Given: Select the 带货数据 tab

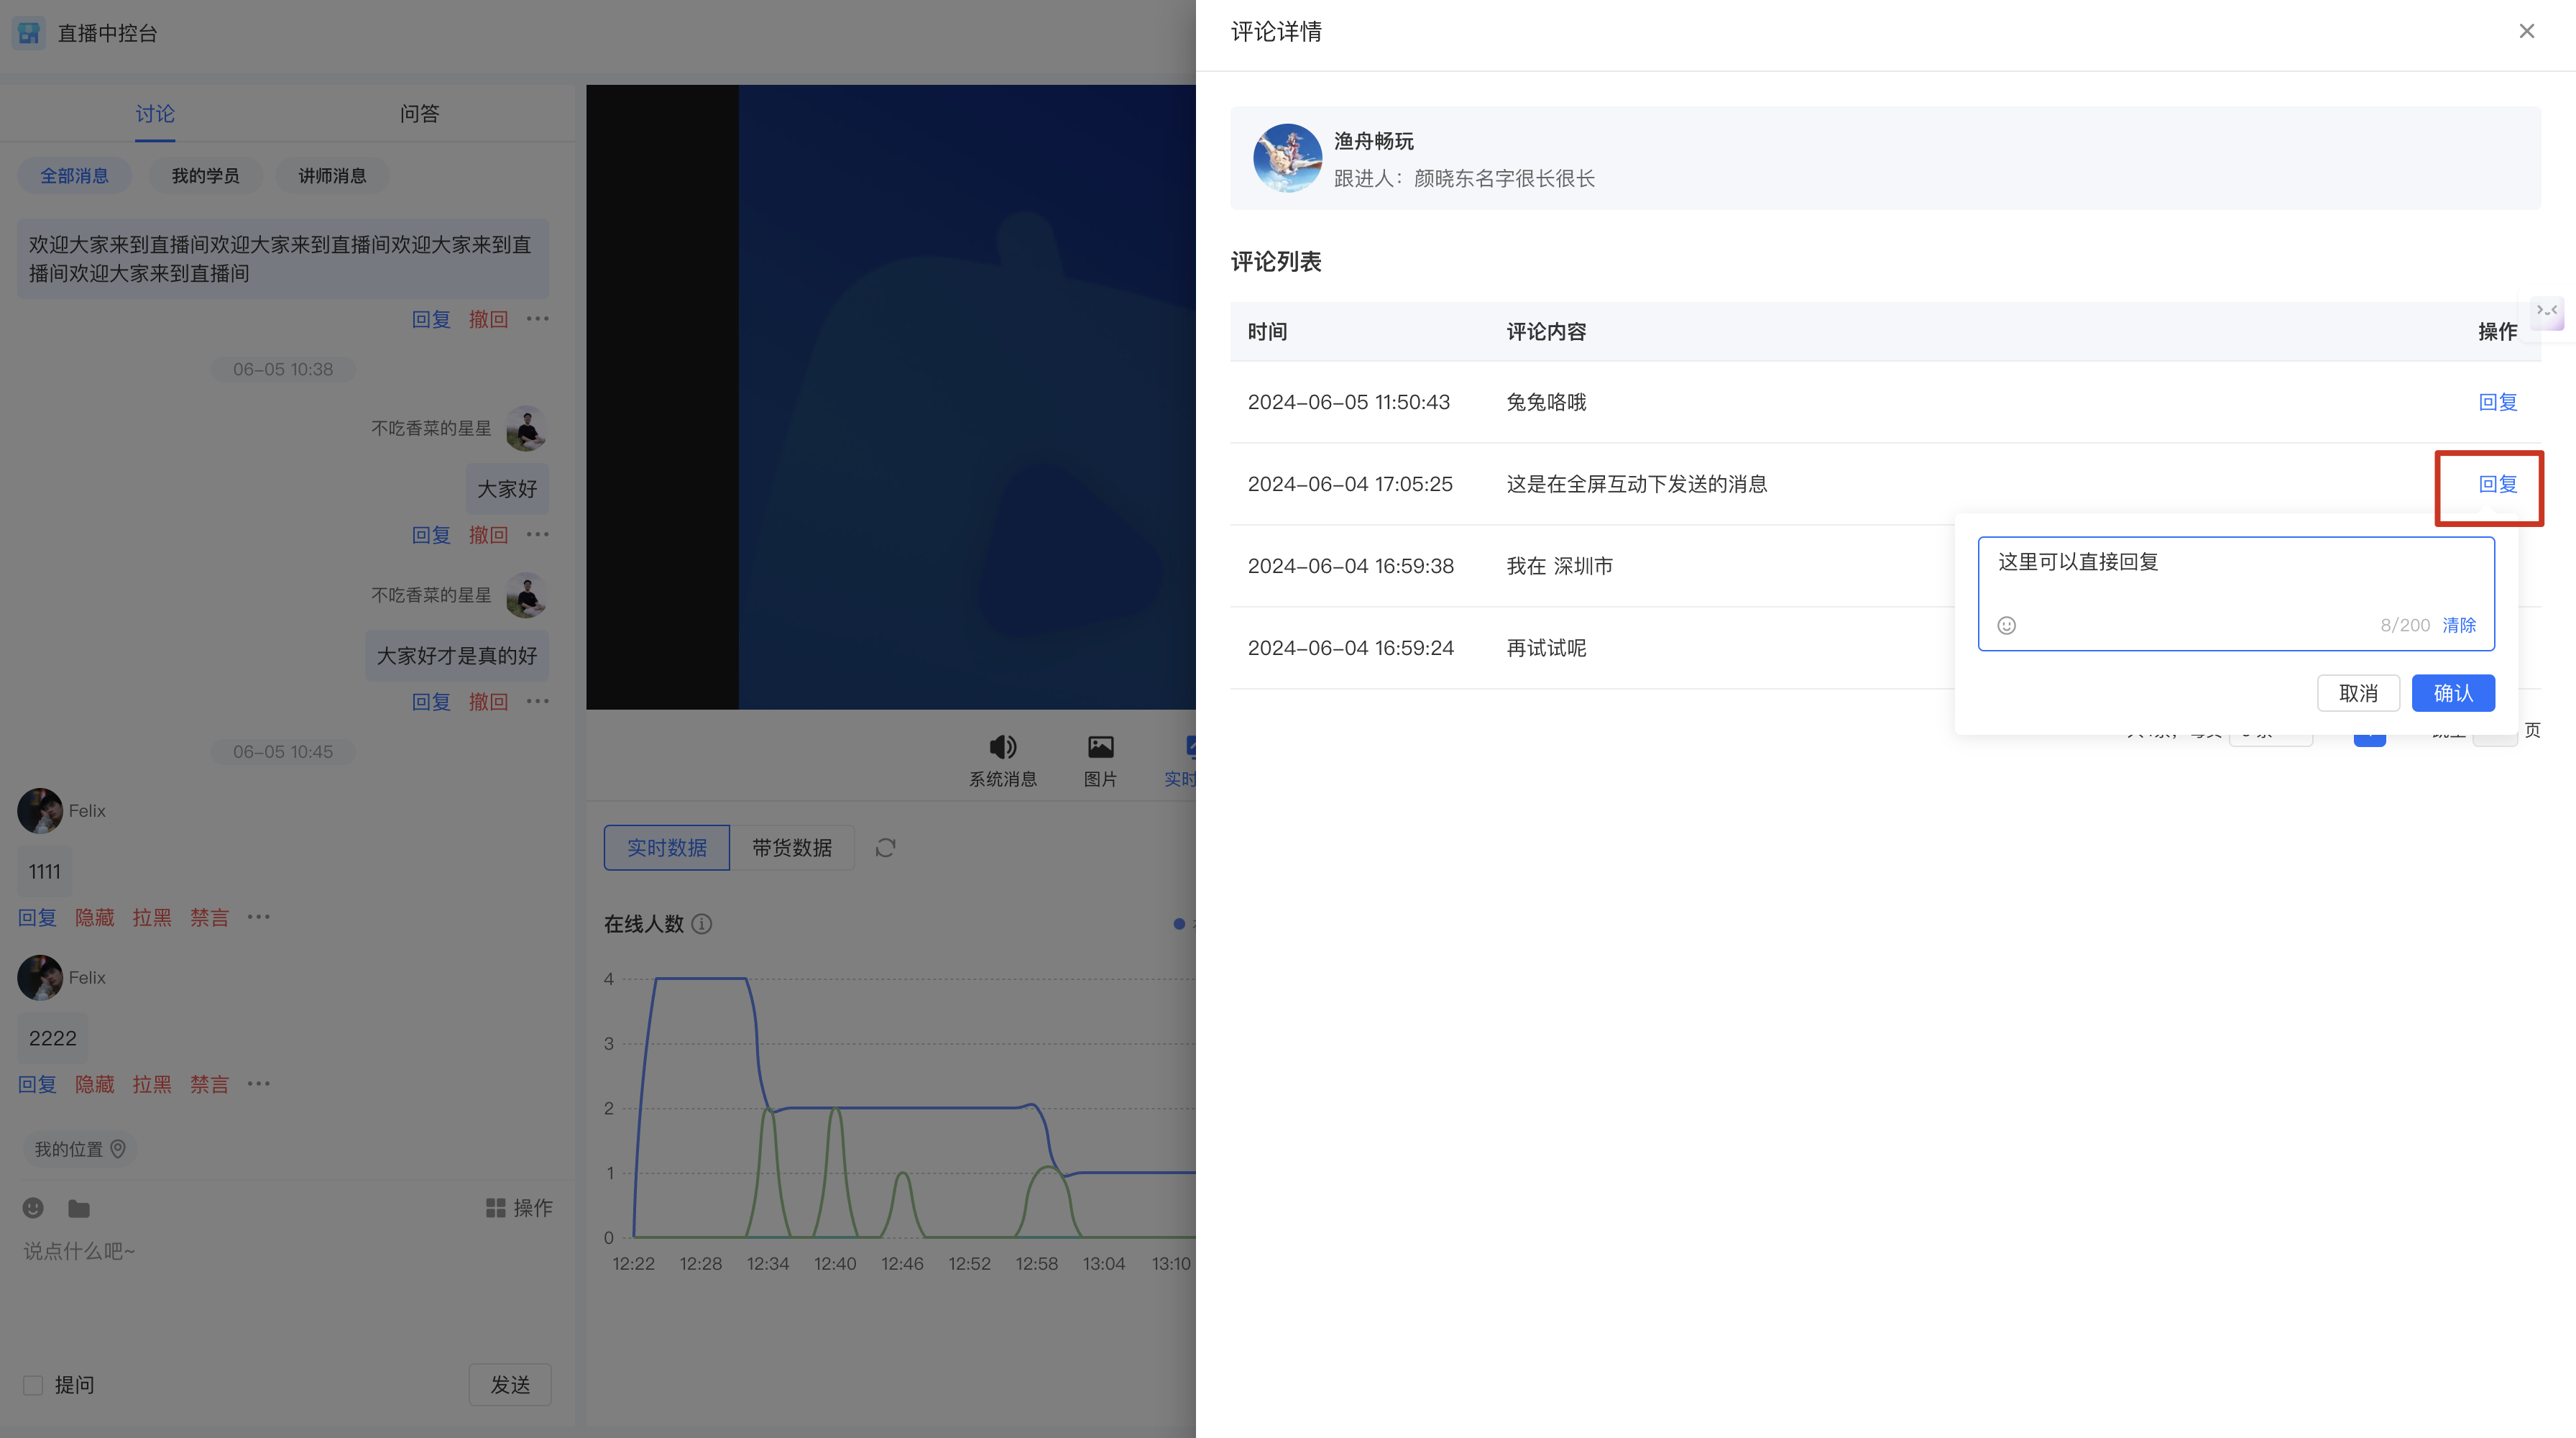Looking at the screenshot, I should coord(792,848).
